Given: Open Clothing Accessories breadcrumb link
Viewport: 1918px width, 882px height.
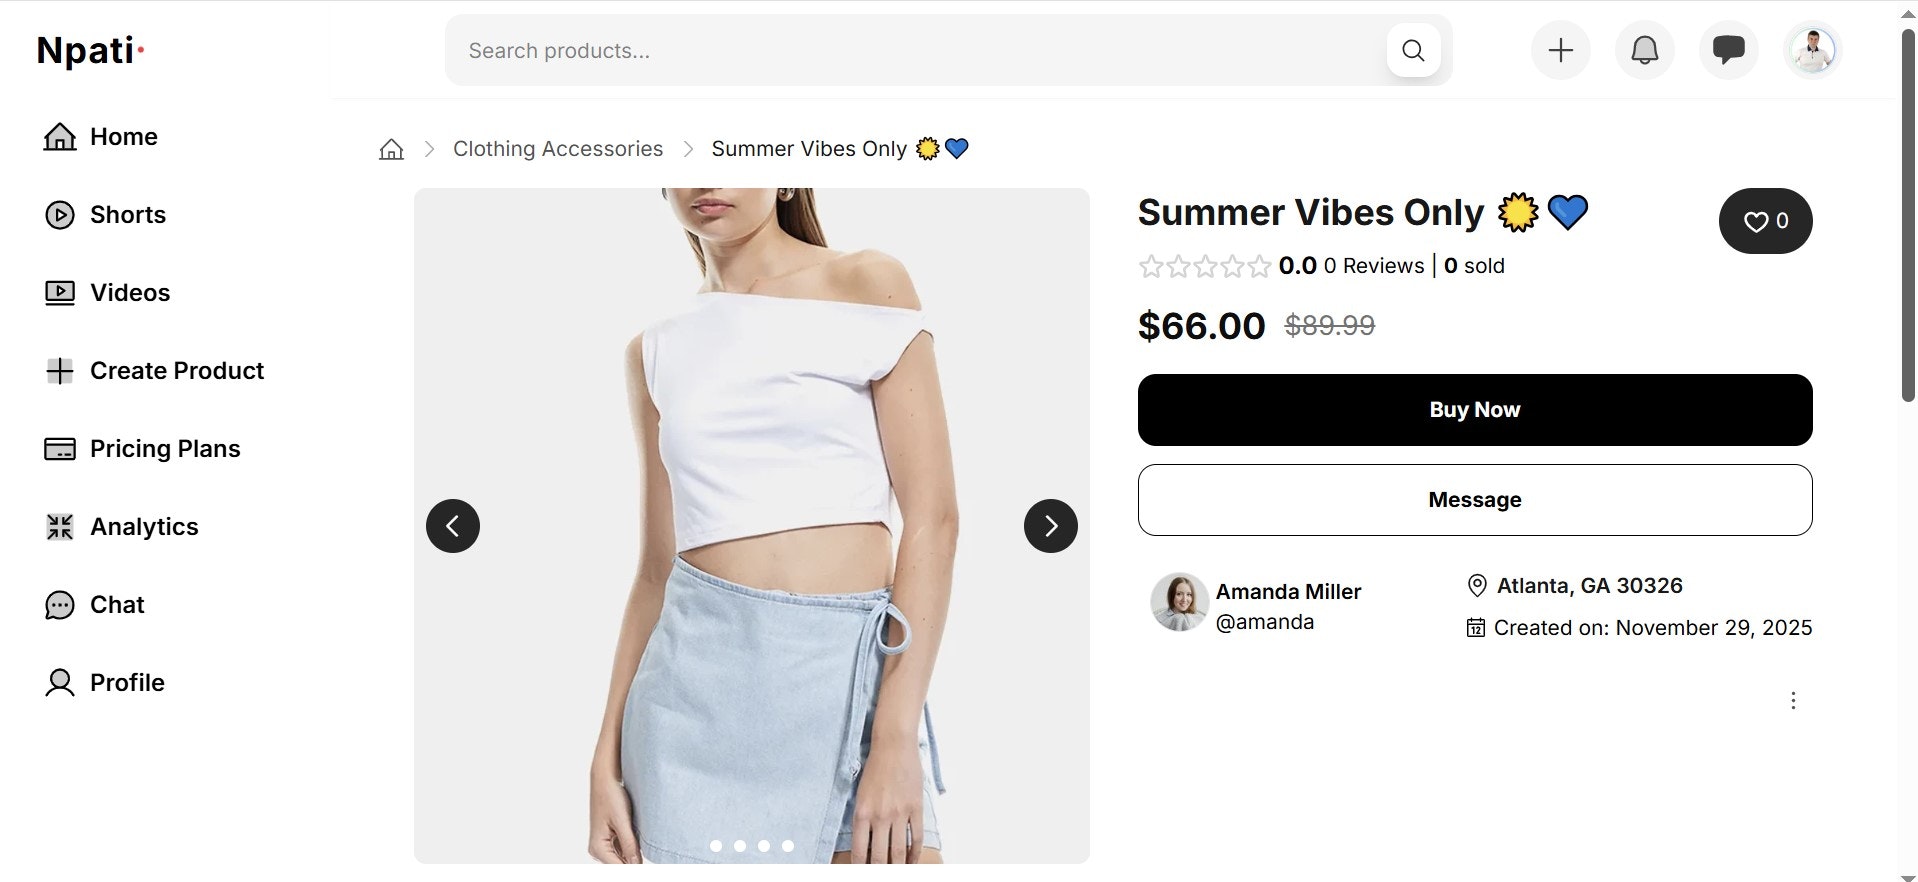Looking at the screenshot, I should coord(557,148).
